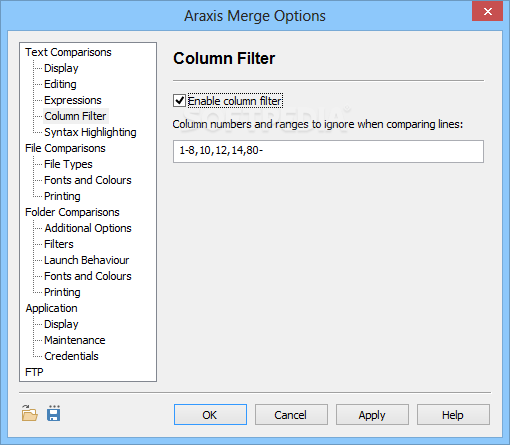Close the Araxis Merge Options window
The width and height of the screenshot is (510, 445).
487,12
